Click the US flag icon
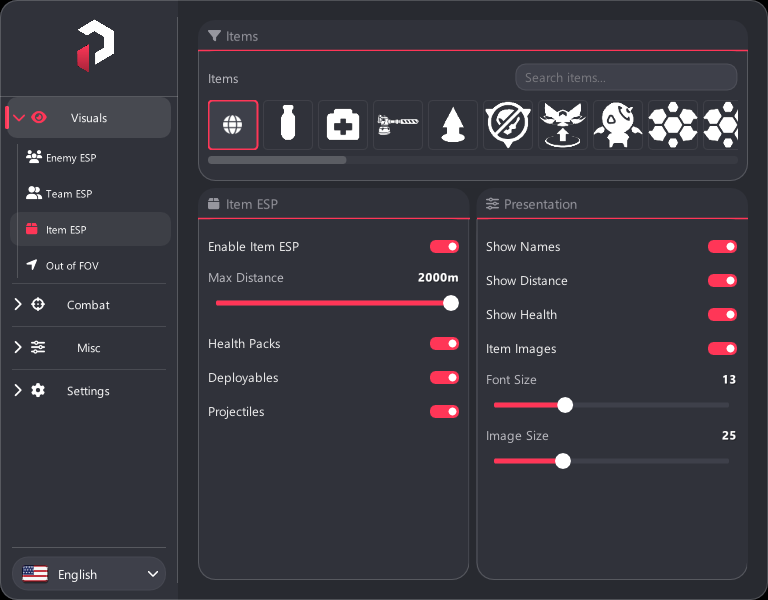The height and width of the screenshot is (600, 768). pos(35,574)
